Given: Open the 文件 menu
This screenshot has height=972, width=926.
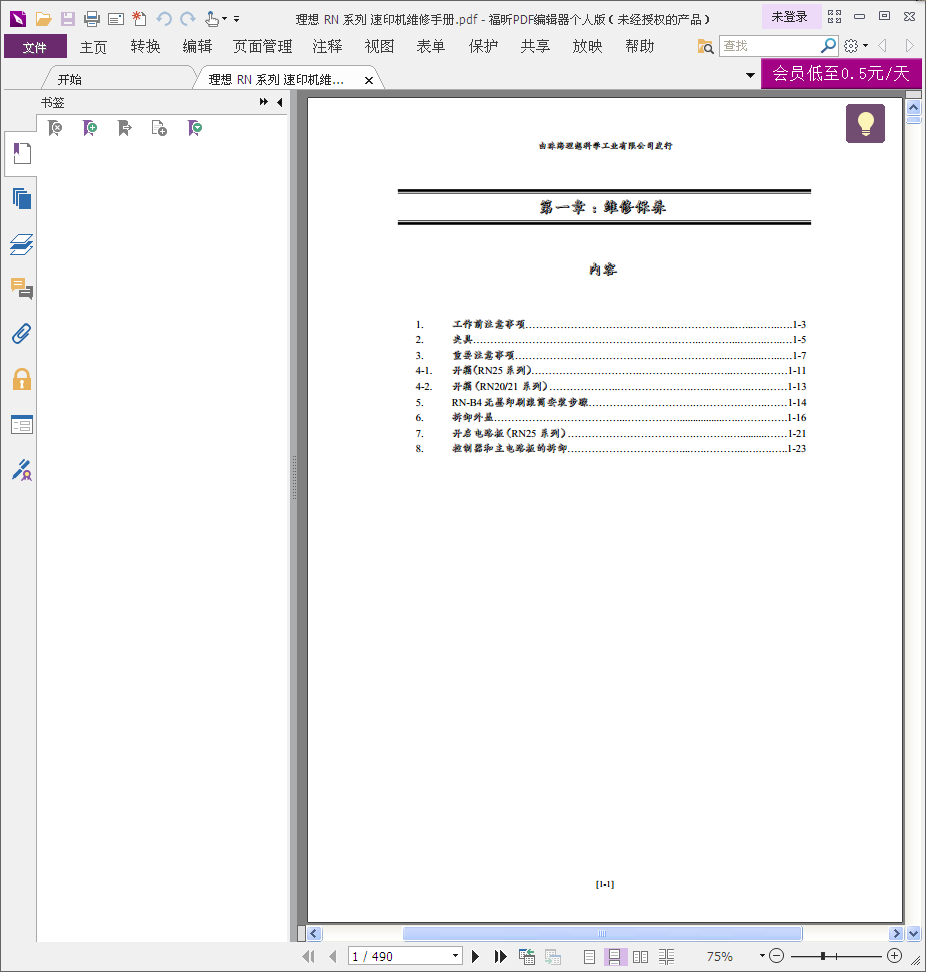Looking at the screenshot, I should pyautogui.click(x=35, y=46).
